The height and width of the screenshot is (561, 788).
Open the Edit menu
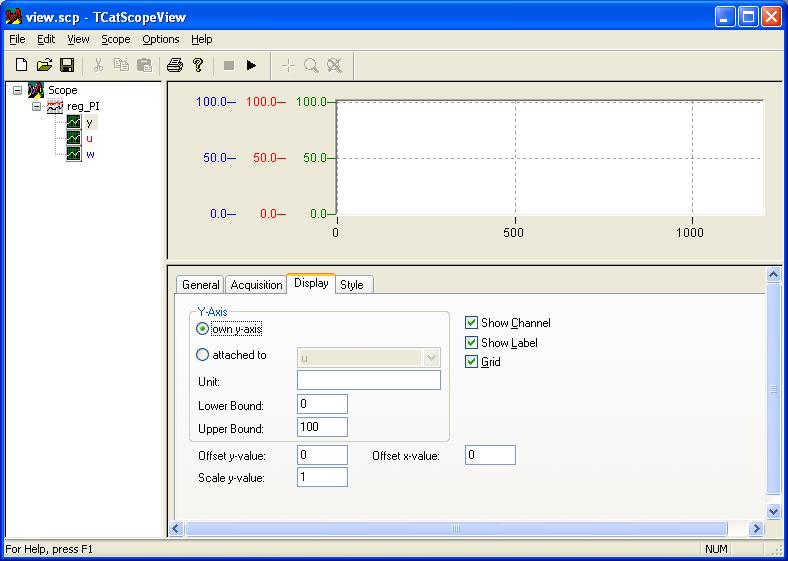(x=46, y=39)
